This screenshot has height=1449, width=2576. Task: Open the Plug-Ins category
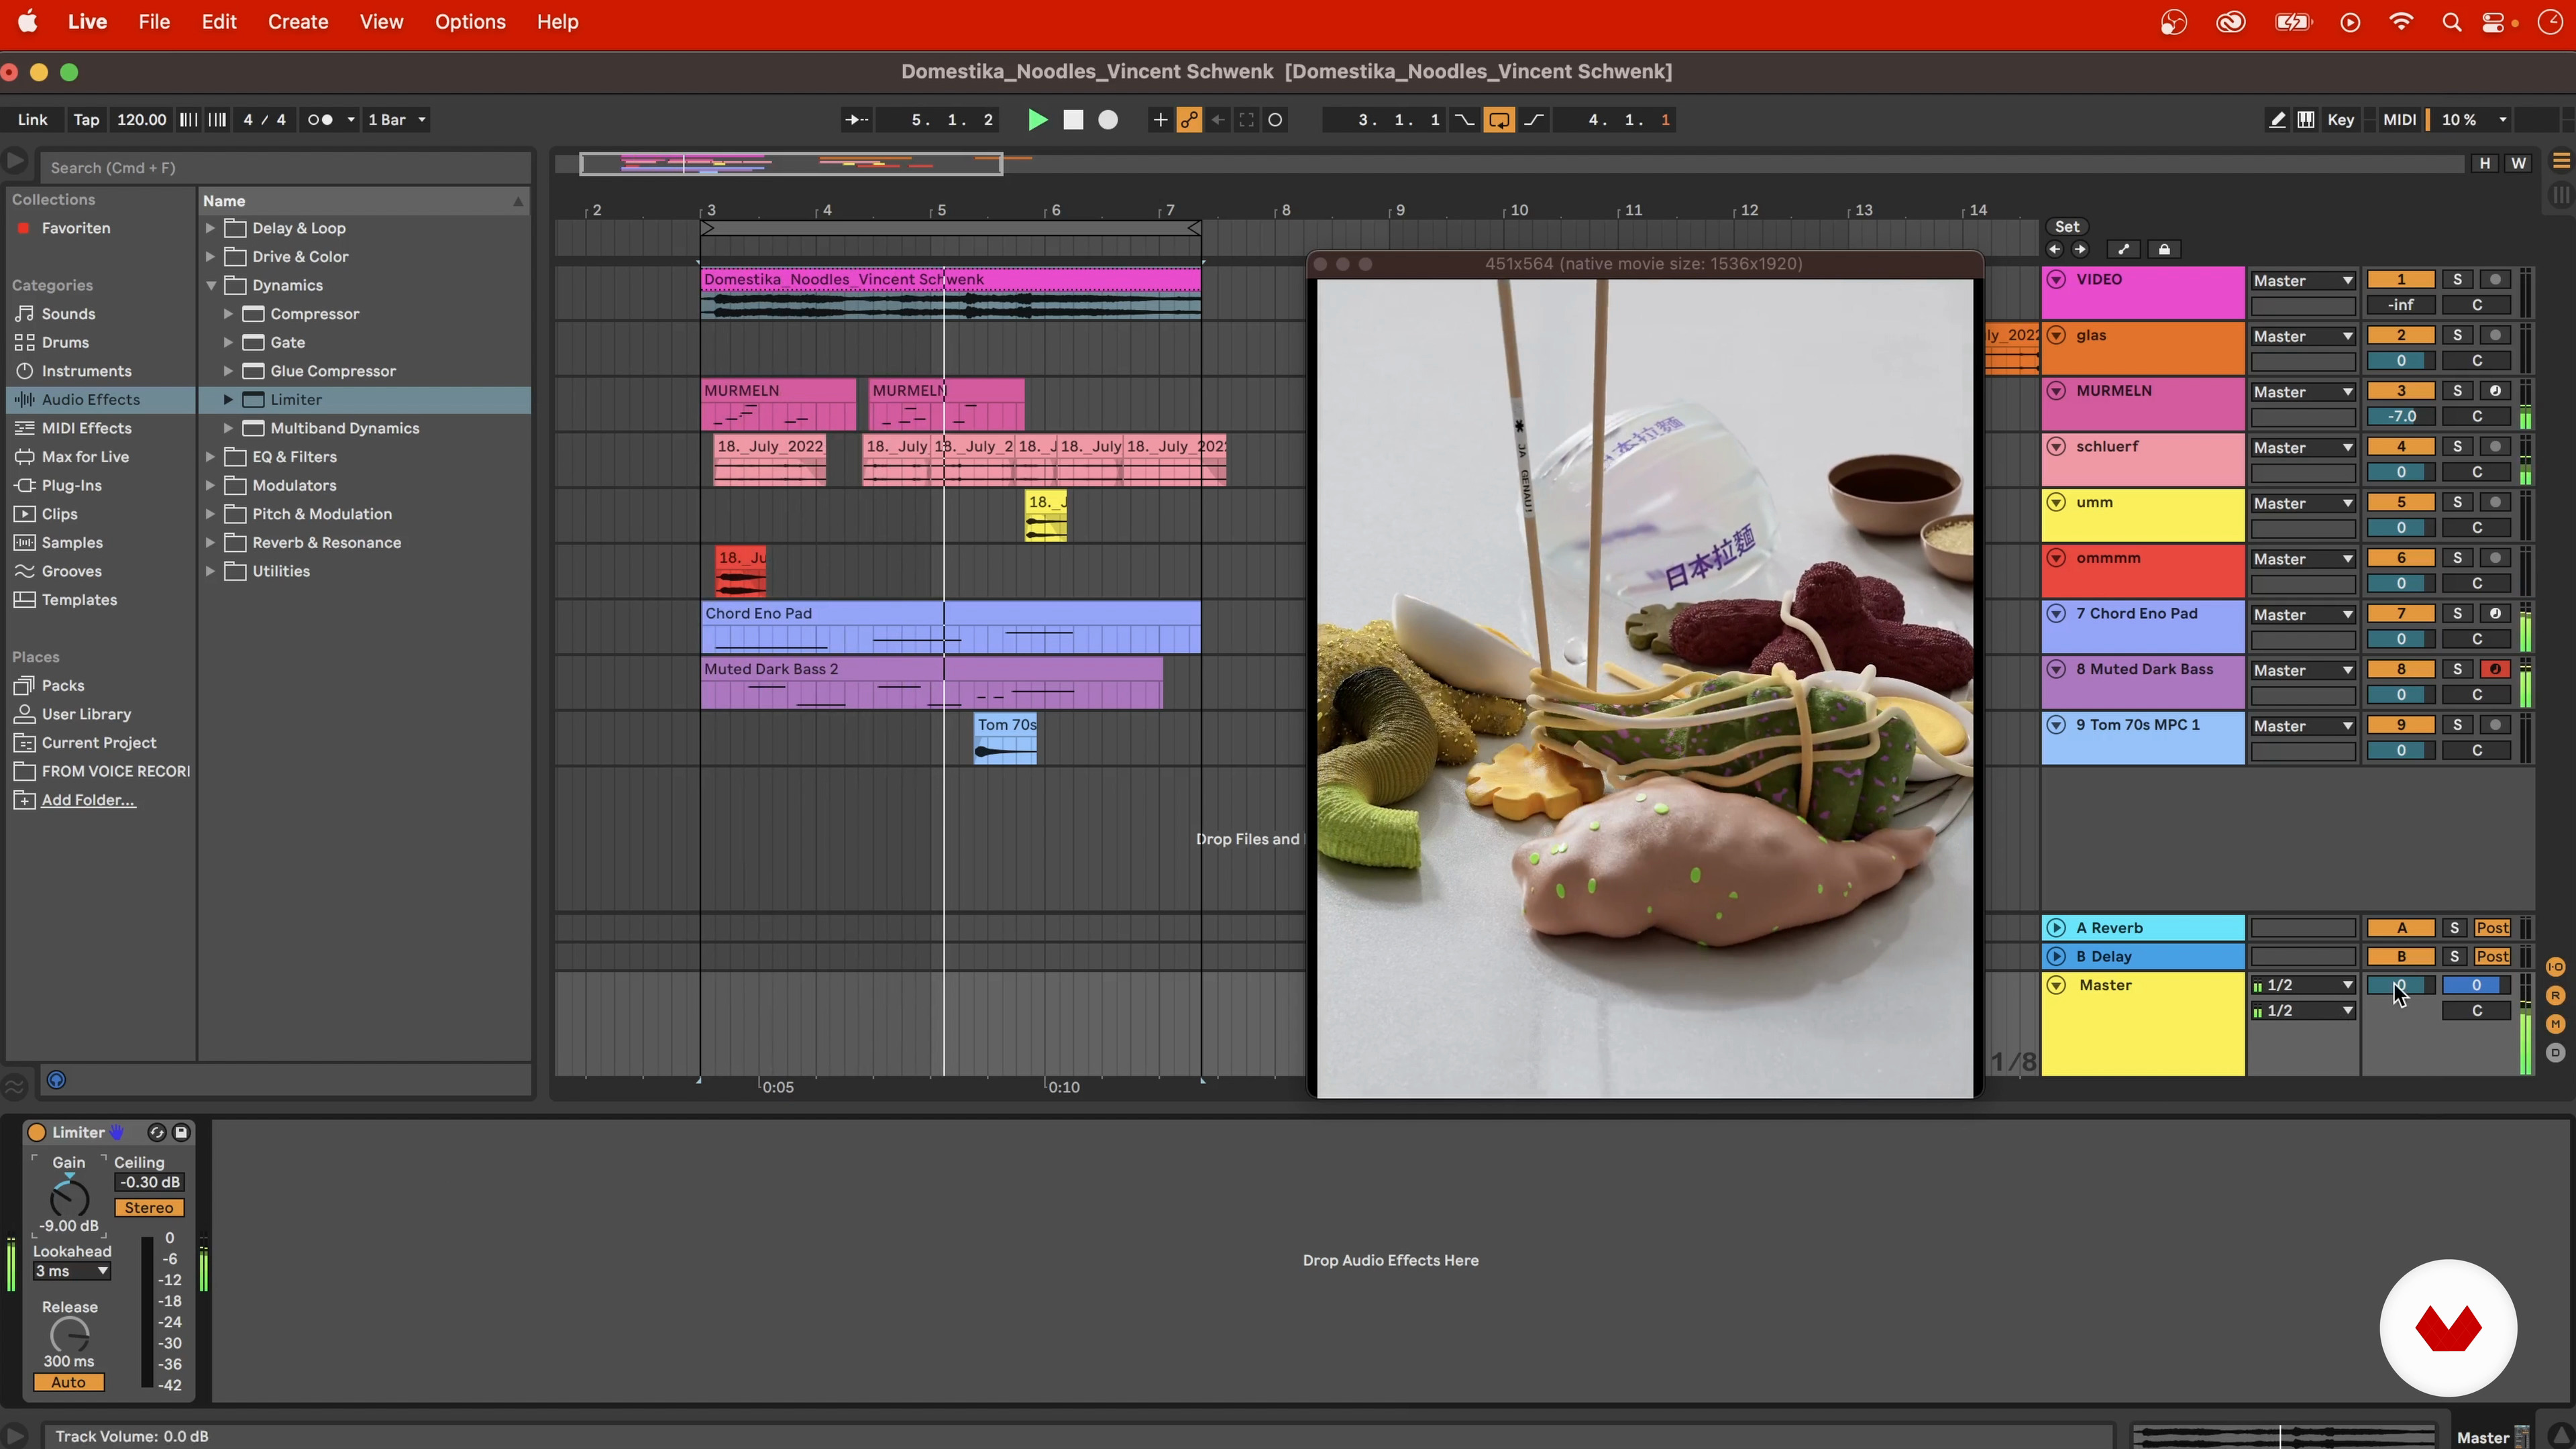71,485
